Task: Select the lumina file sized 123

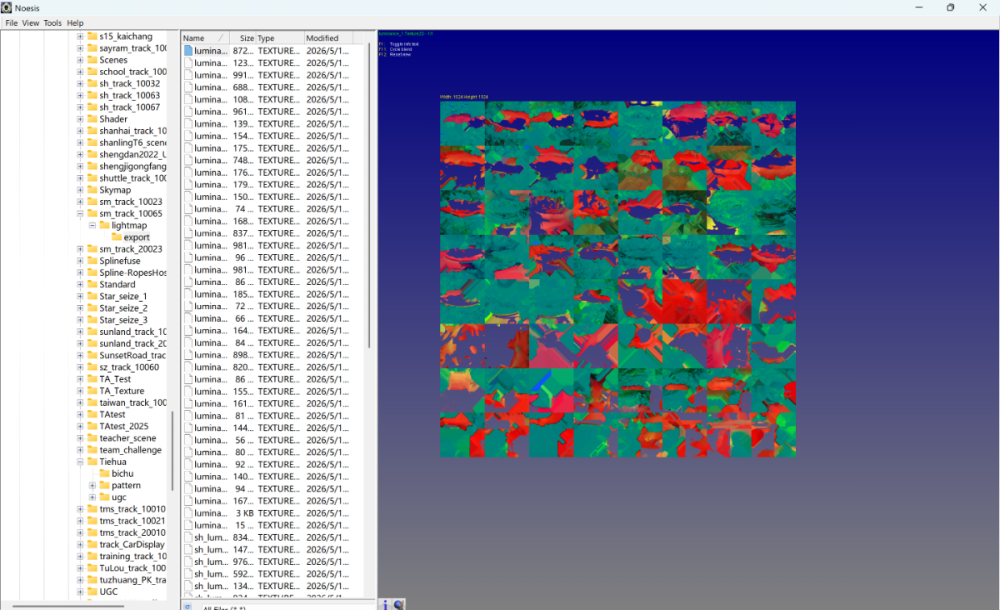Action: [x=274, y=63]
